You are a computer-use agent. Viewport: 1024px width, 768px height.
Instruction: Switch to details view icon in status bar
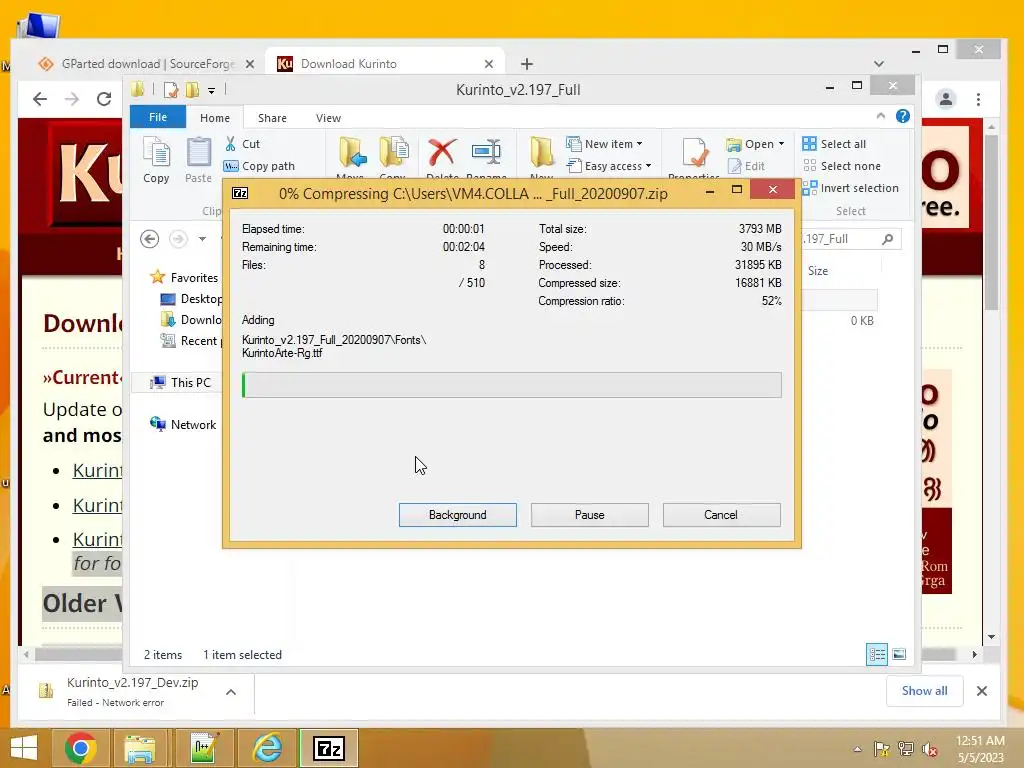point(876,654)
